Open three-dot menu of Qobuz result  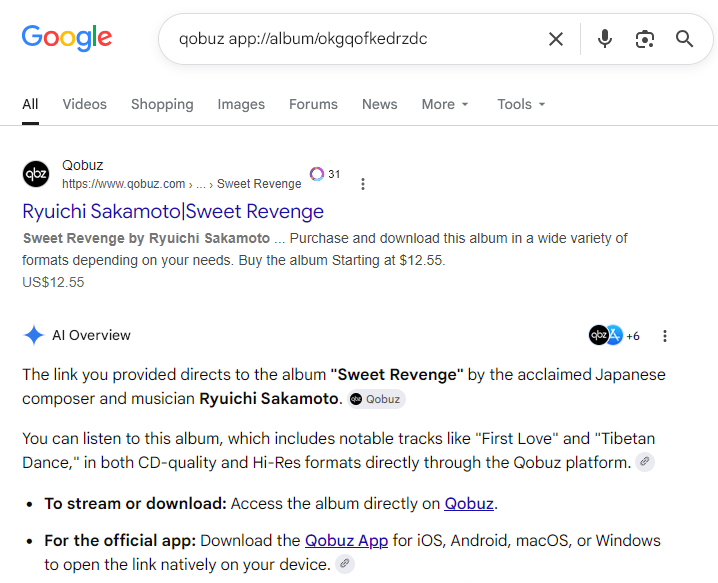(363, 184)
